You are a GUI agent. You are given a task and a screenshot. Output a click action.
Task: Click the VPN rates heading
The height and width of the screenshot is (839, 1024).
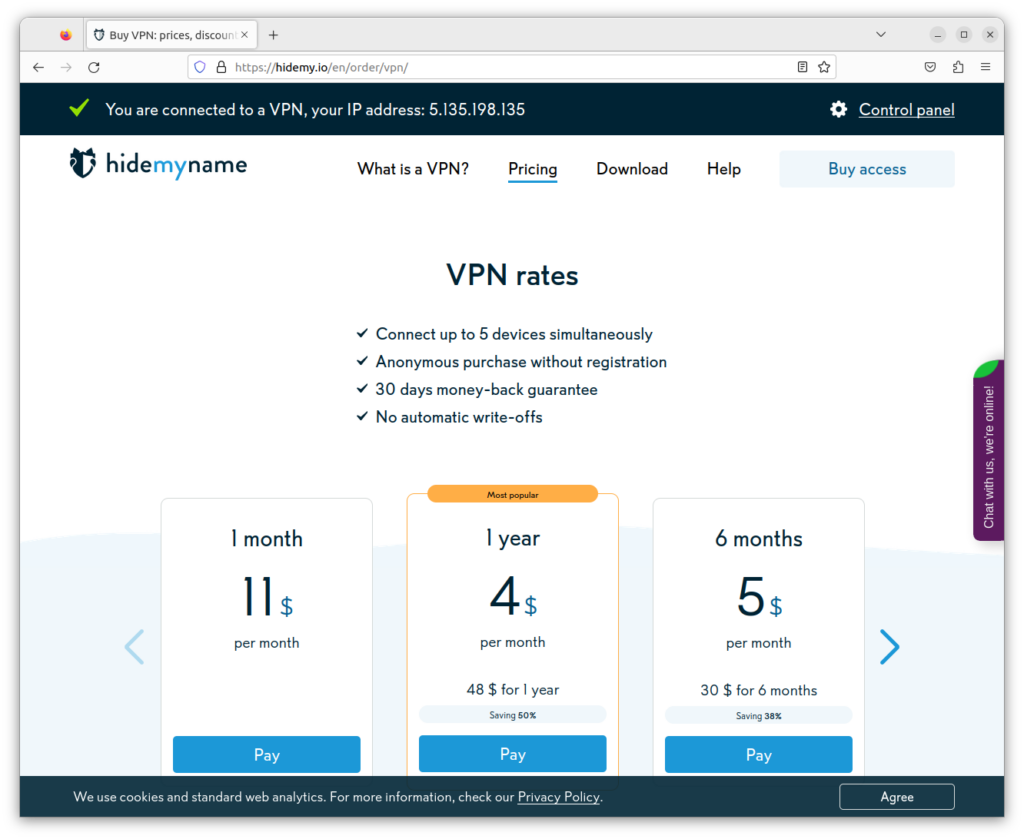512,275
